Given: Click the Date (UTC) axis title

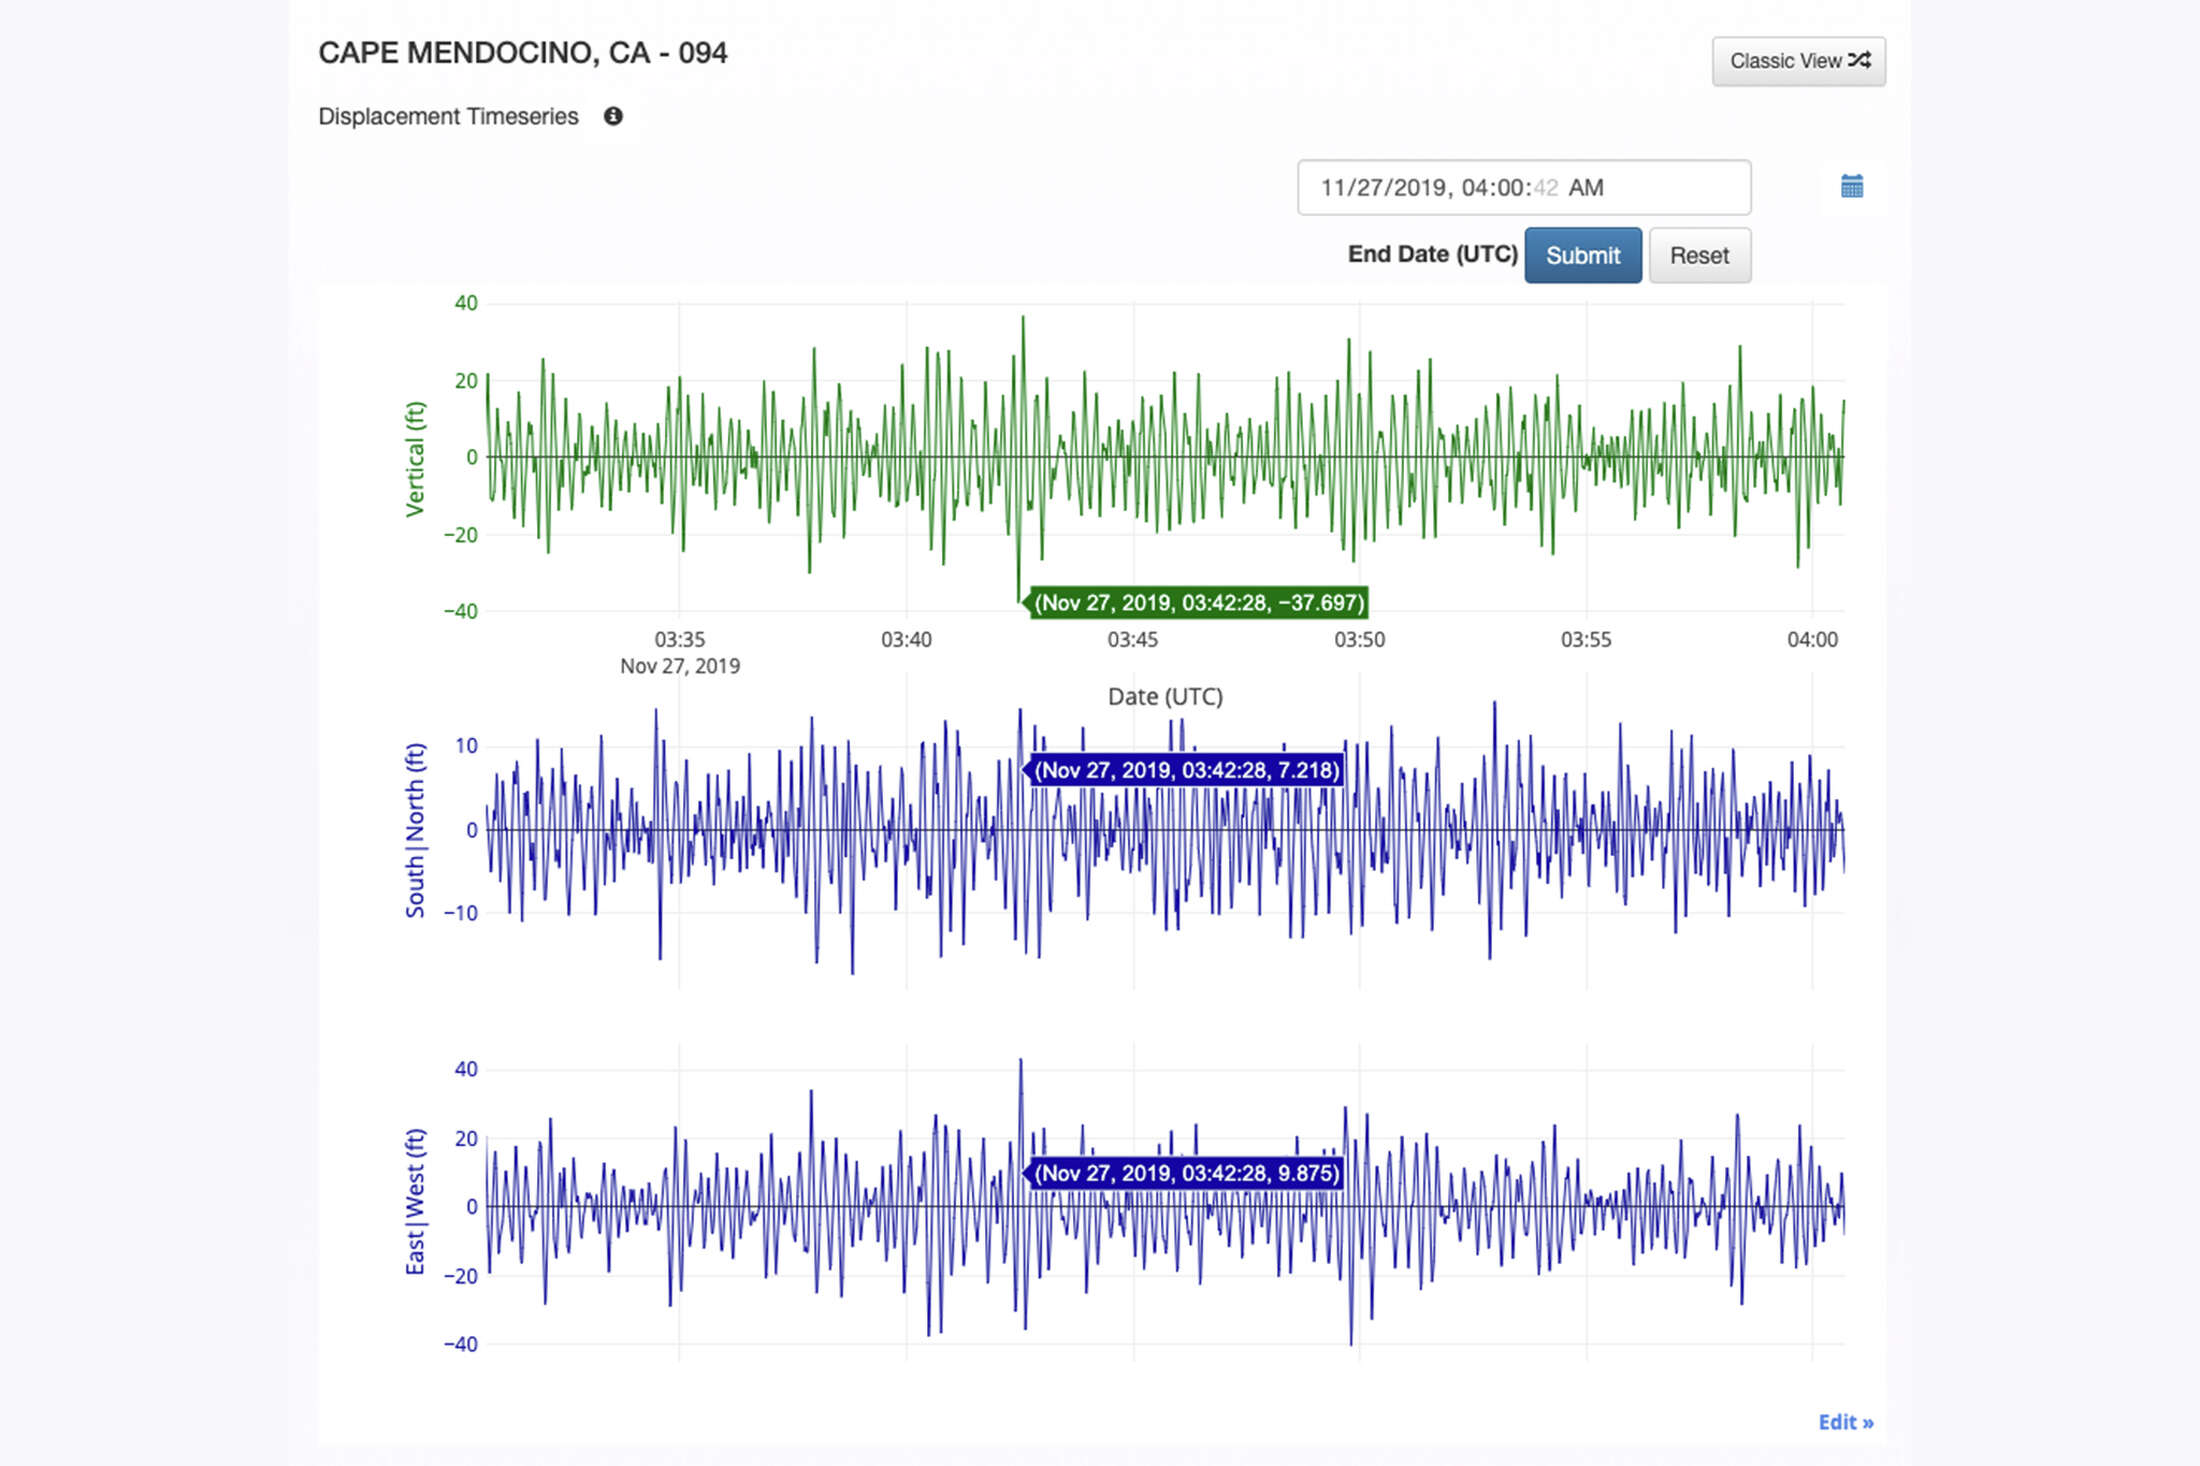Looking at the screenshot, I should pyautogui.click(x=1165, y=696).
